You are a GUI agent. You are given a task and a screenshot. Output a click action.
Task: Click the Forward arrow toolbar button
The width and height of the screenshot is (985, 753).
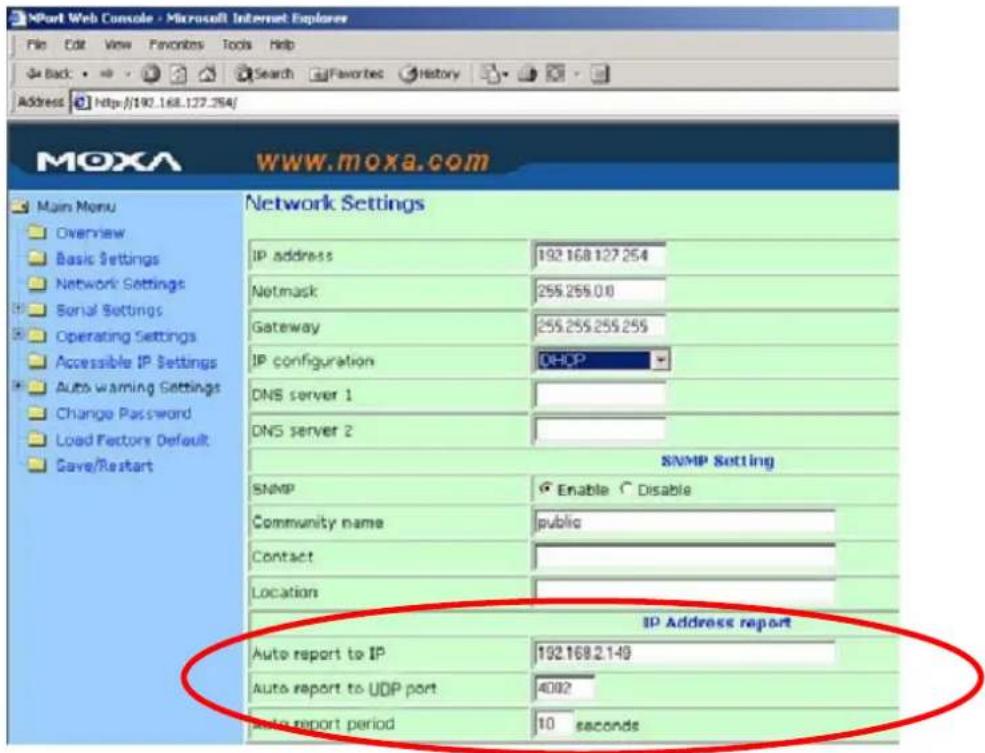click(107, 73)
